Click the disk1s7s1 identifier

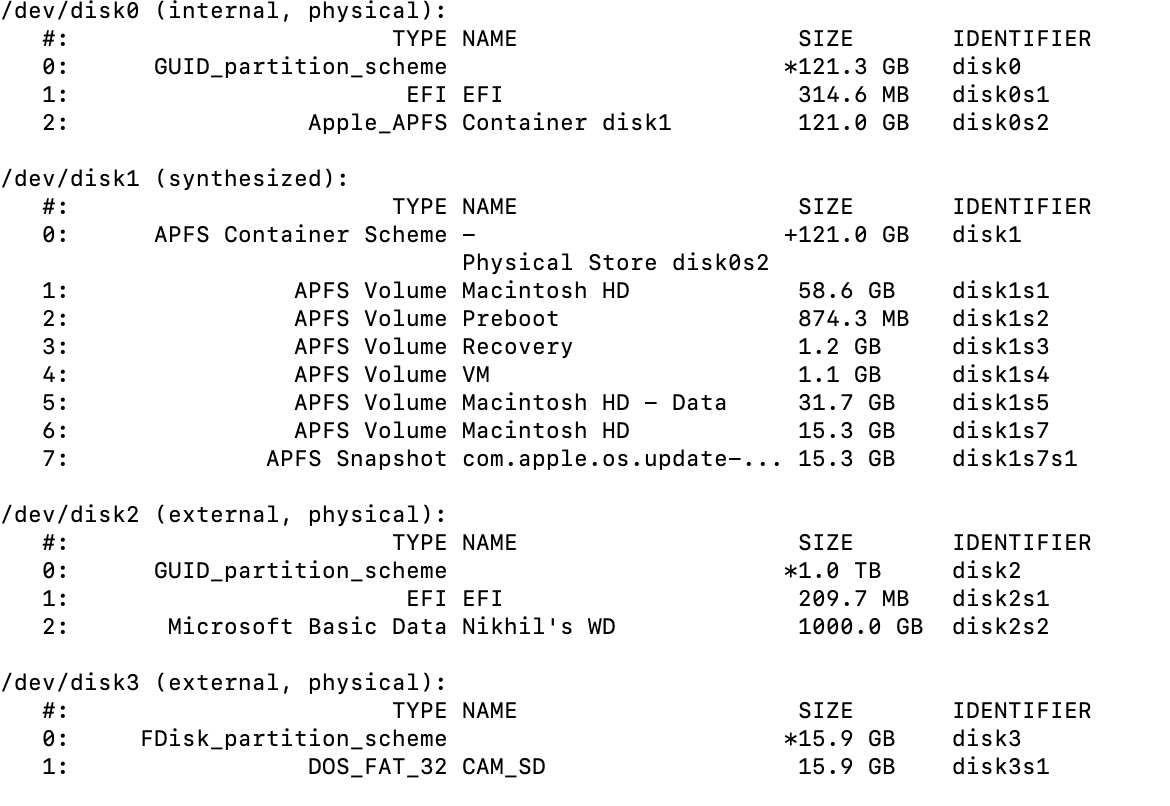(x=1014, y=459)
